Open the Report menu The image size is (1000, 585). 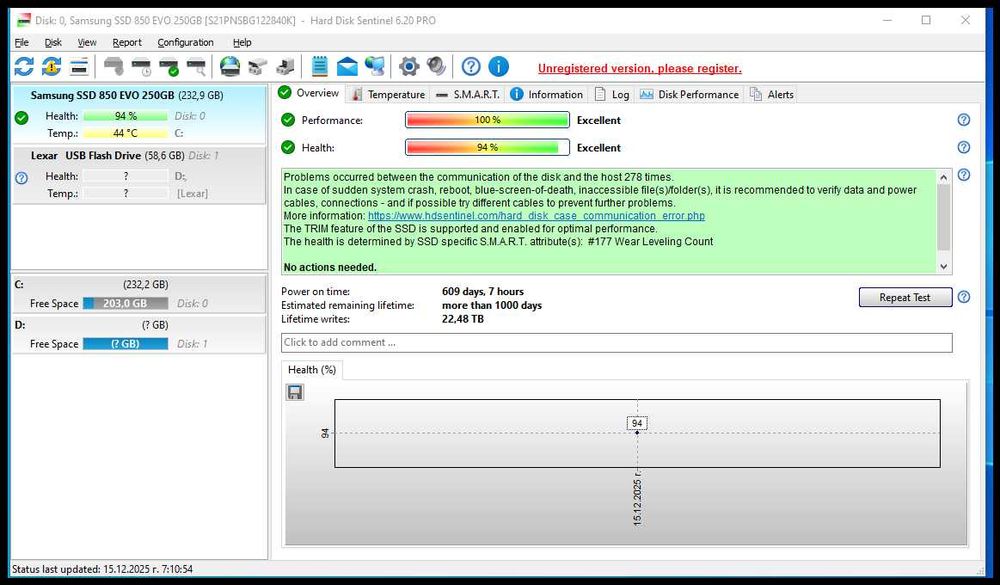pos(127,43)
